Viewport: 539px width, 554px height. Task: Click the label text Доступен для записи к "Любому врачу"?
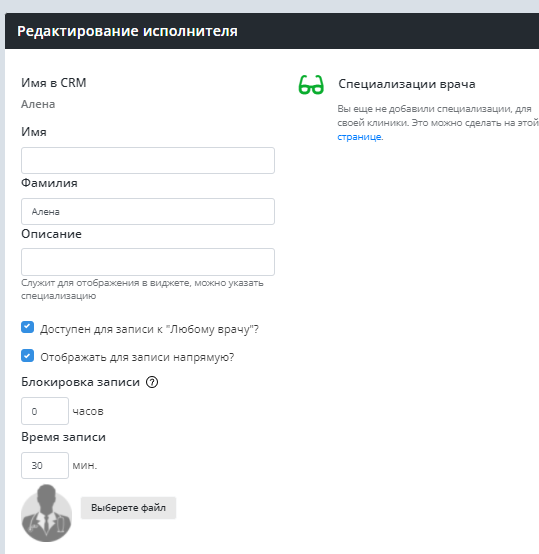click(149, 329)
